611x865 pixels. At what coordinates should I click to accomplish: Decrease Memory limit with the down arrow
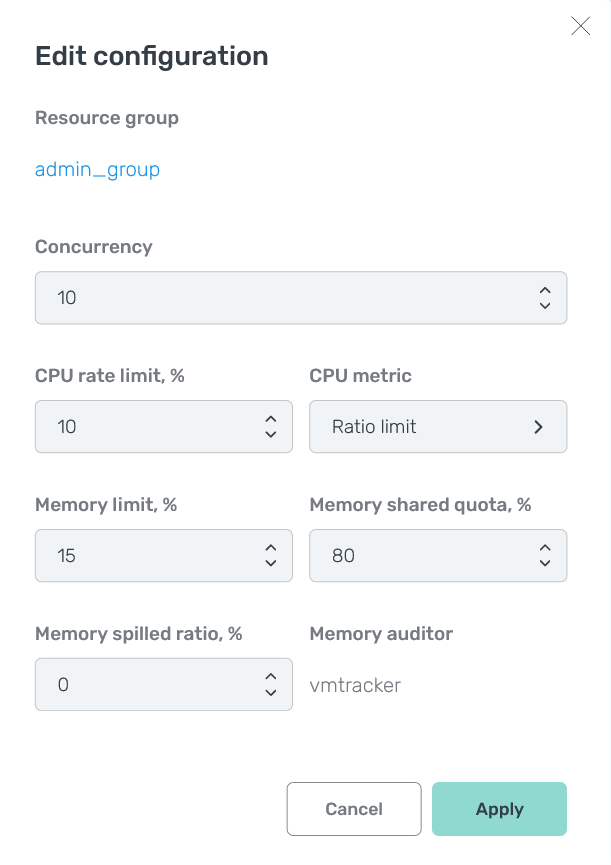(x=270, y=564)
